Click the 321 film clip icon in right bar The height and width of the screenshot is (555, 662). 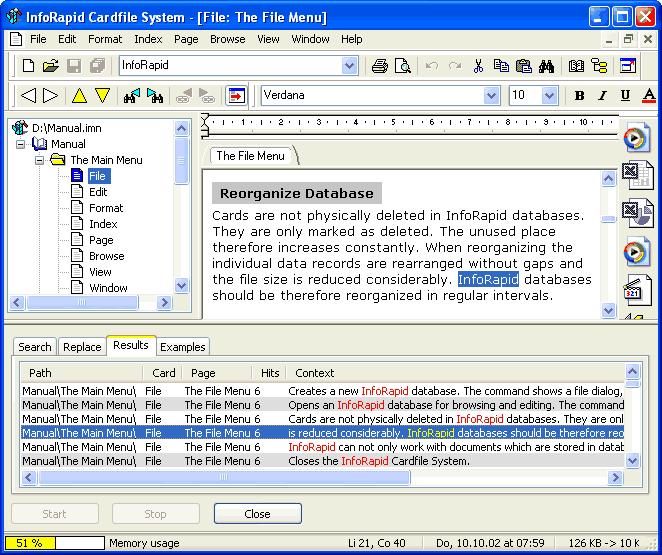coord(638,290)
